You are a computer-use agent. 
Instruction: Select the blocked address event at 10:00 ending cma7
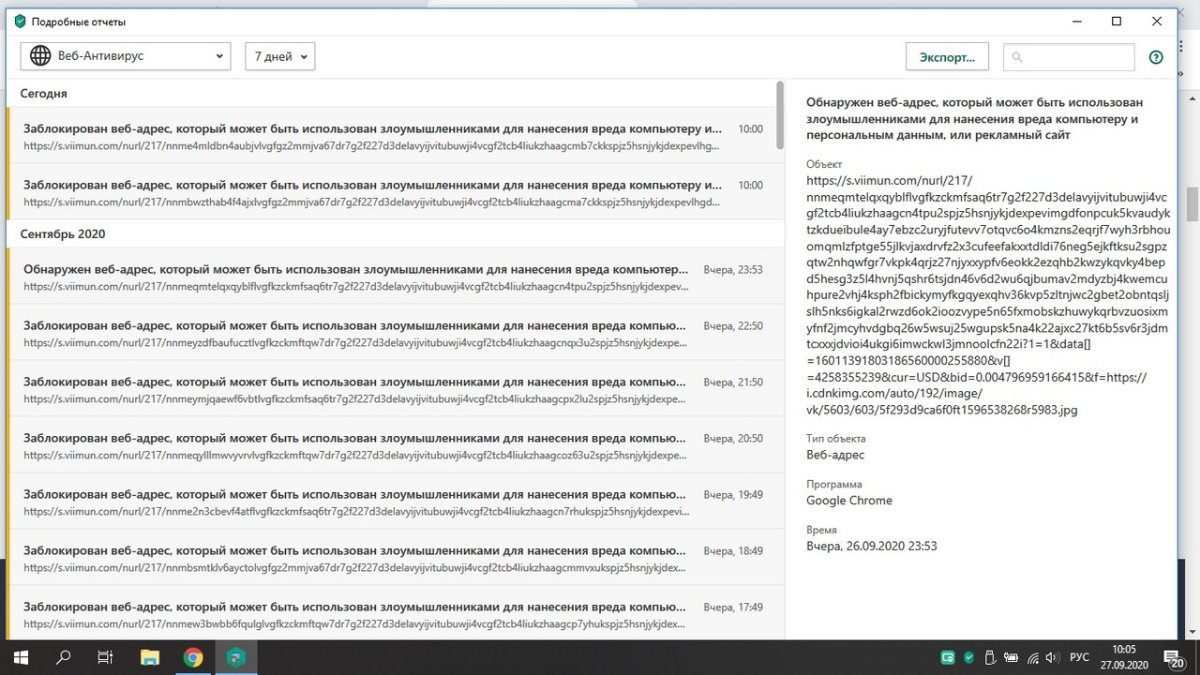tap(393, 192)
